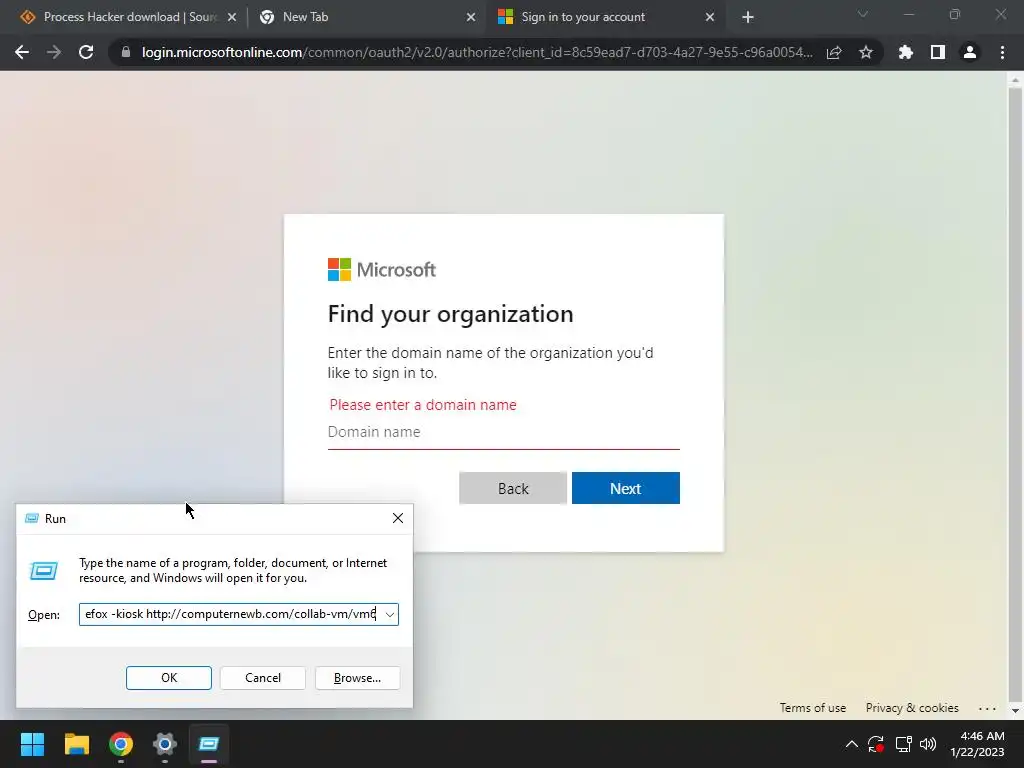The height and width of the screenshot is (768, 1024).
Task: Bookmark this page with the star icon
Action: coord(866,52)
